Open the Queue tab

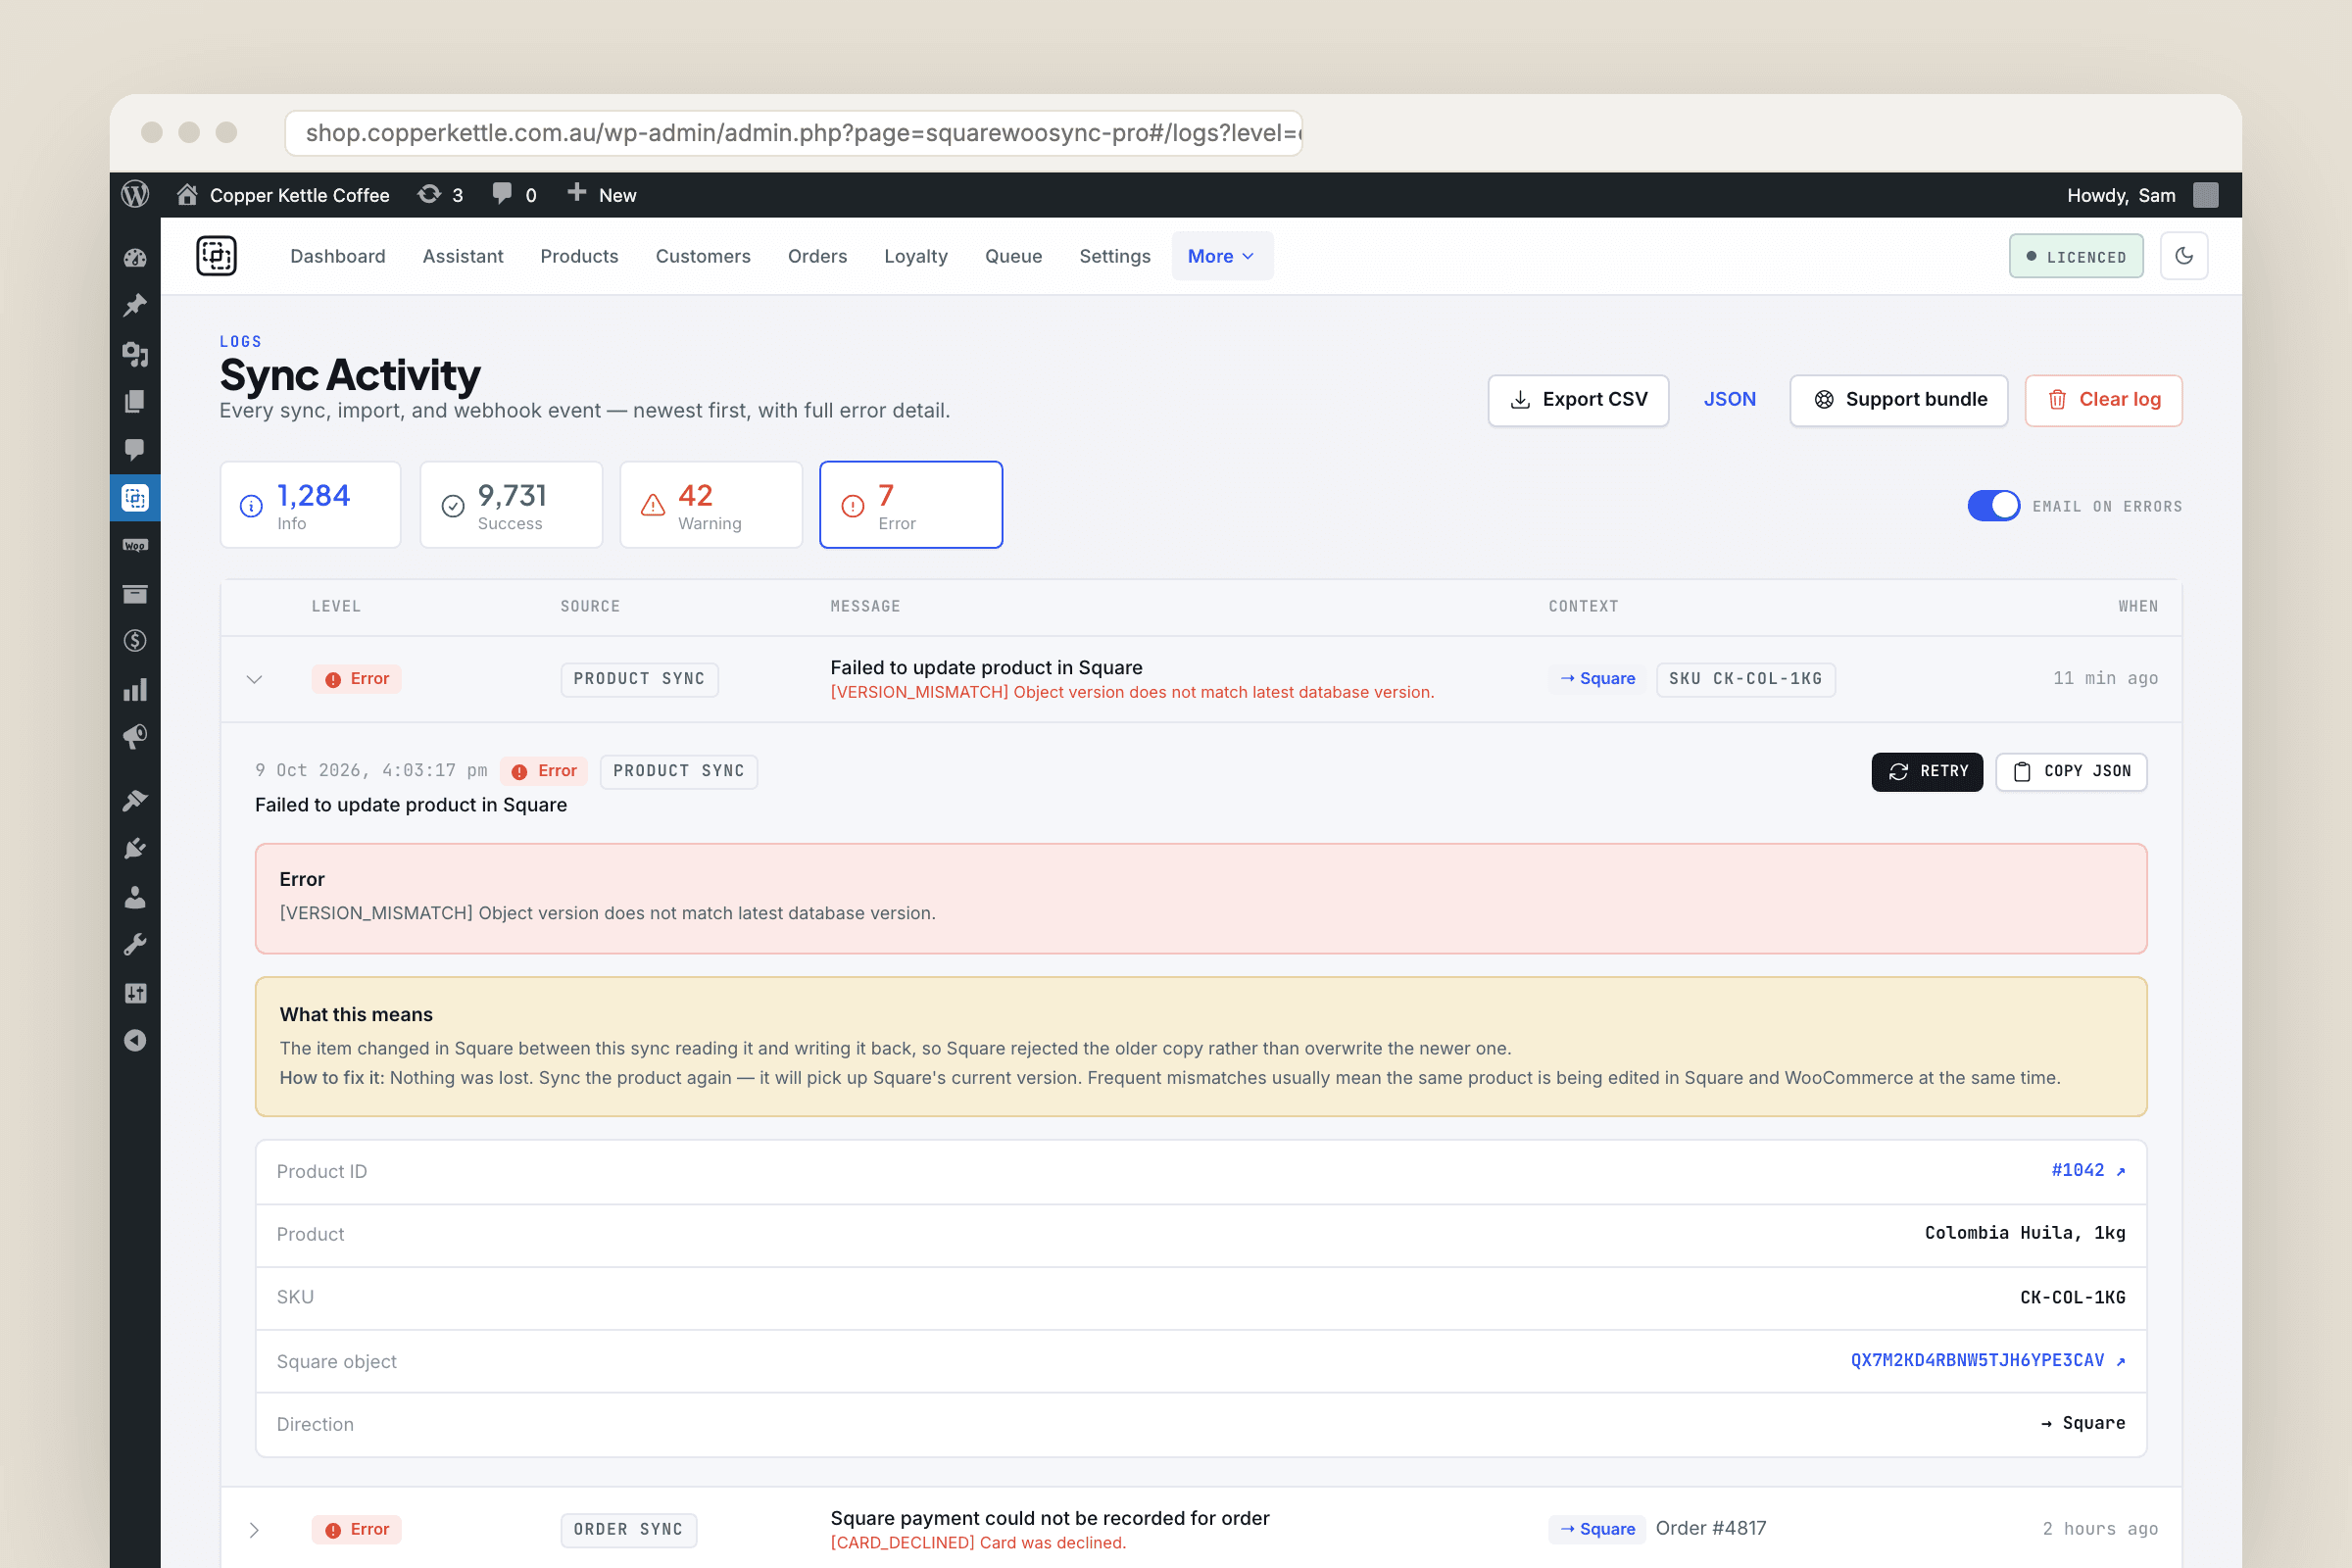pyautogui.click(x=1013, y=256)
